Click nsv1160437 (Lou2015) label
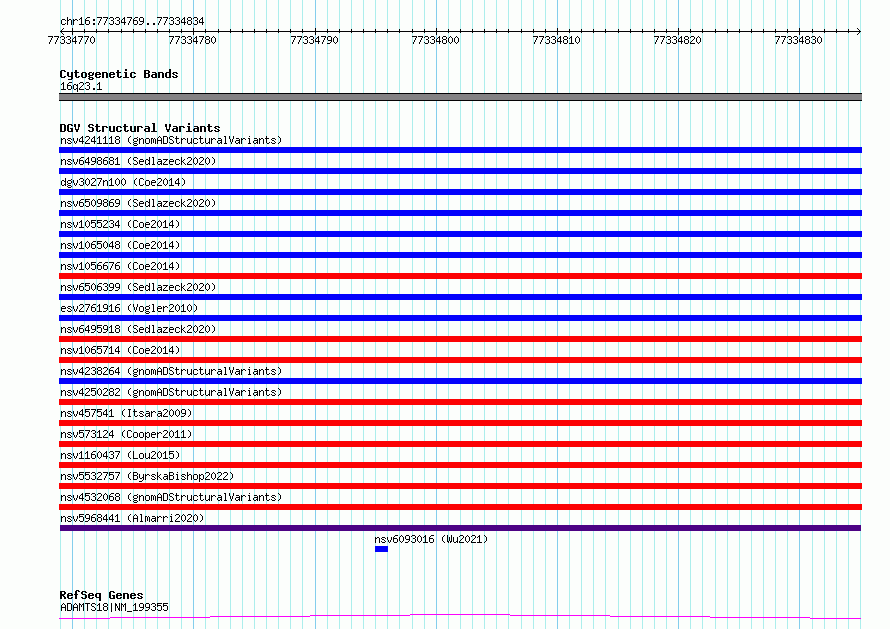 pos(120,455)
